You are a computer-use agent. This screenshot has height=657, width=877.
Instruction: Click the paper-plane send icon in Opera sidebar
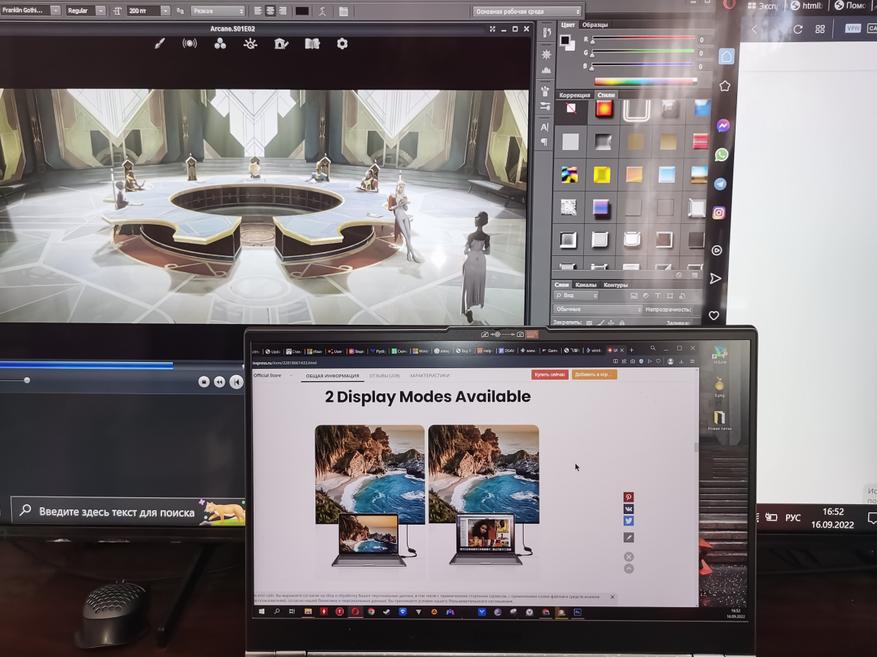point(715,278)
